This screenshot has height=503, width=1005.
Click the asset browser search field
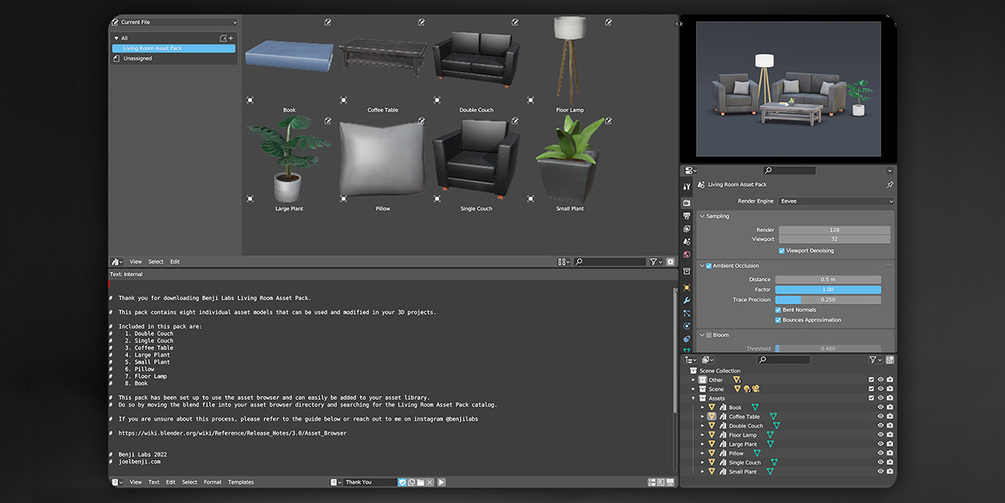pyautogui.click(x=610, y=261)
